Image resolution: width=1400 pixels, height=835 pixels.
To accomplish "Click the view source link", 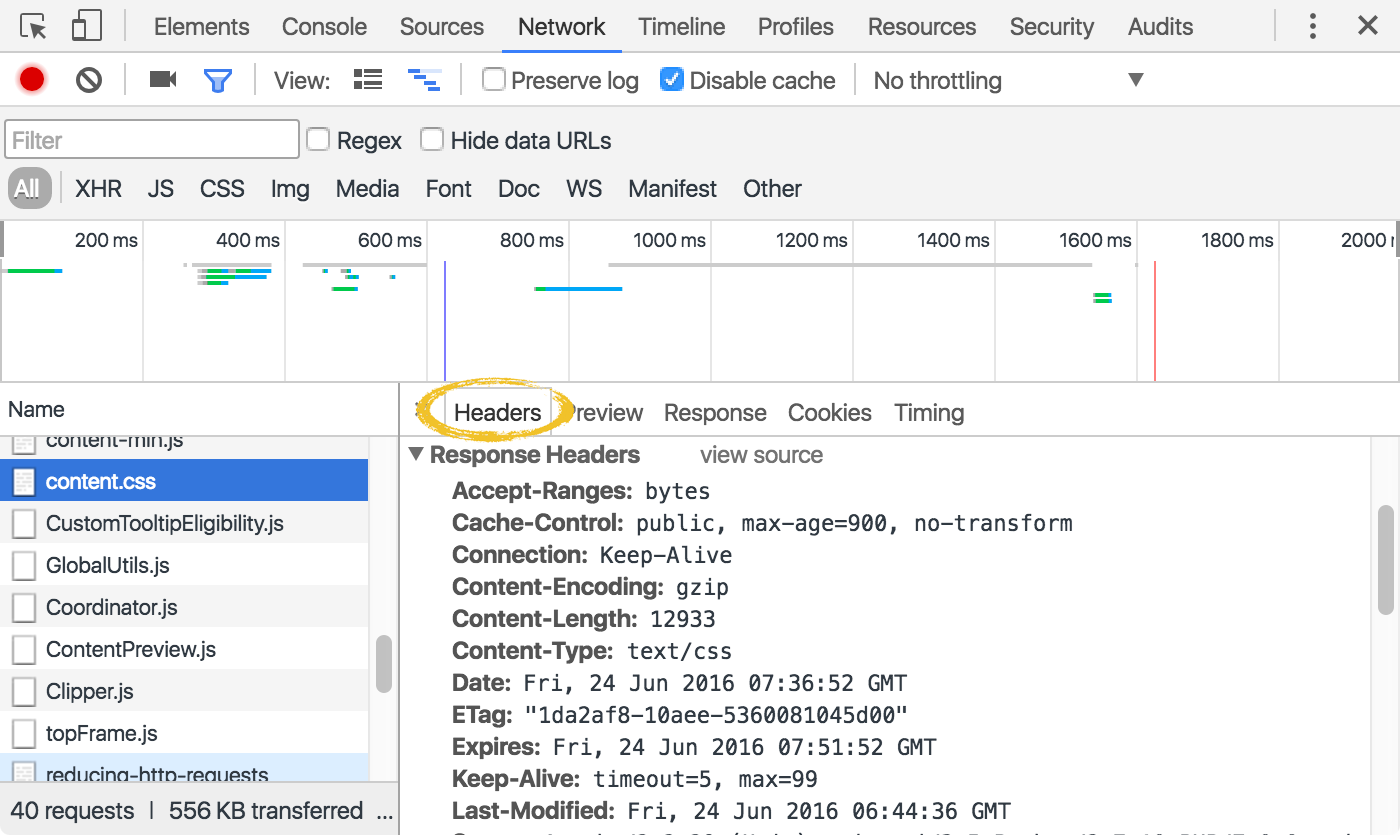I will (760, 455).
